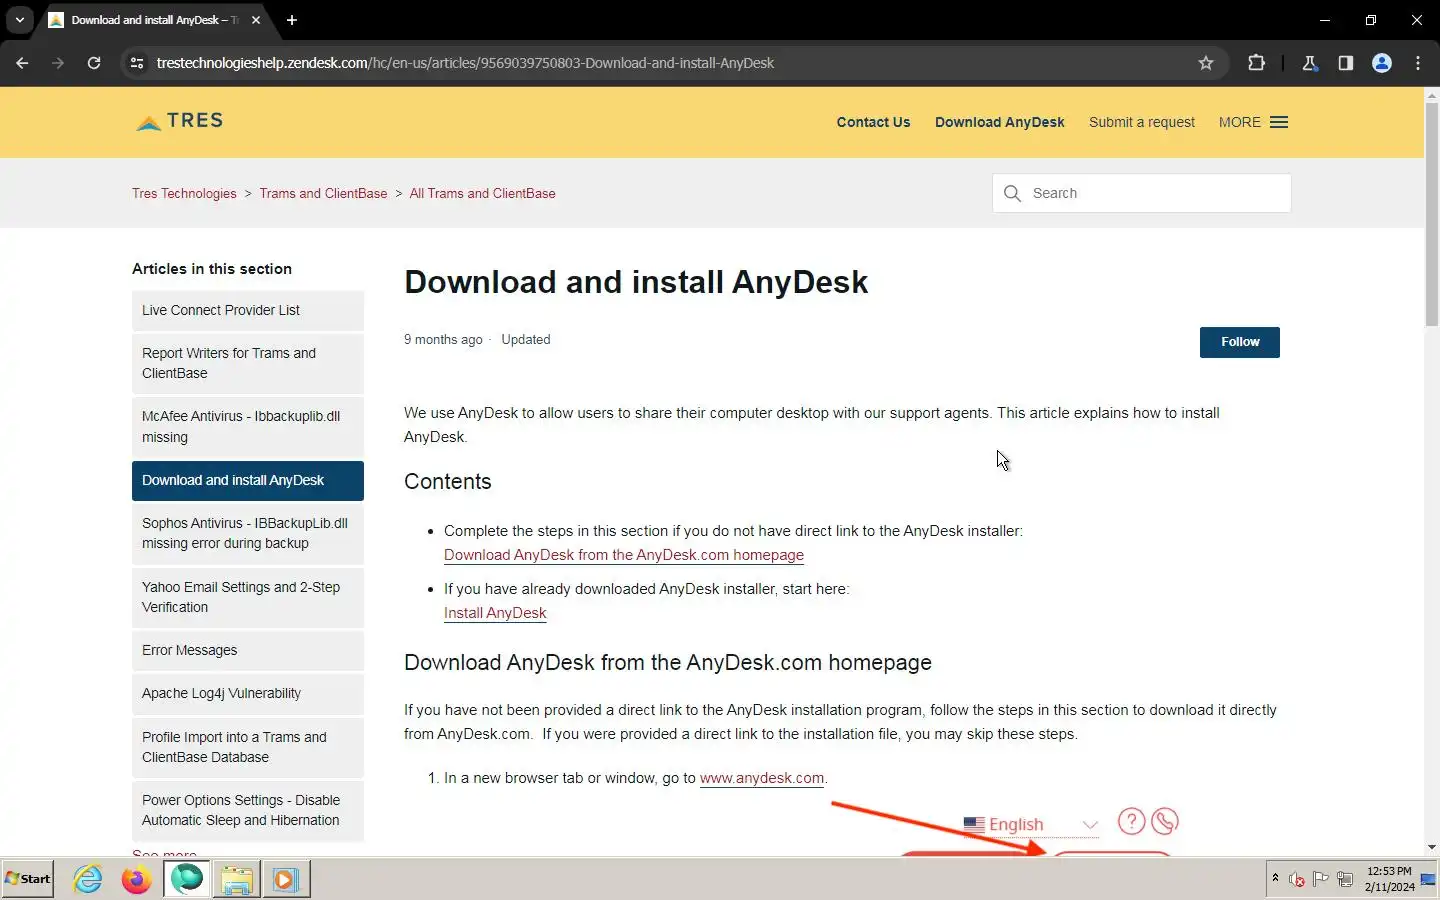
Task: Open Internet Explorer from the taskbar
Action: [88, 879]
